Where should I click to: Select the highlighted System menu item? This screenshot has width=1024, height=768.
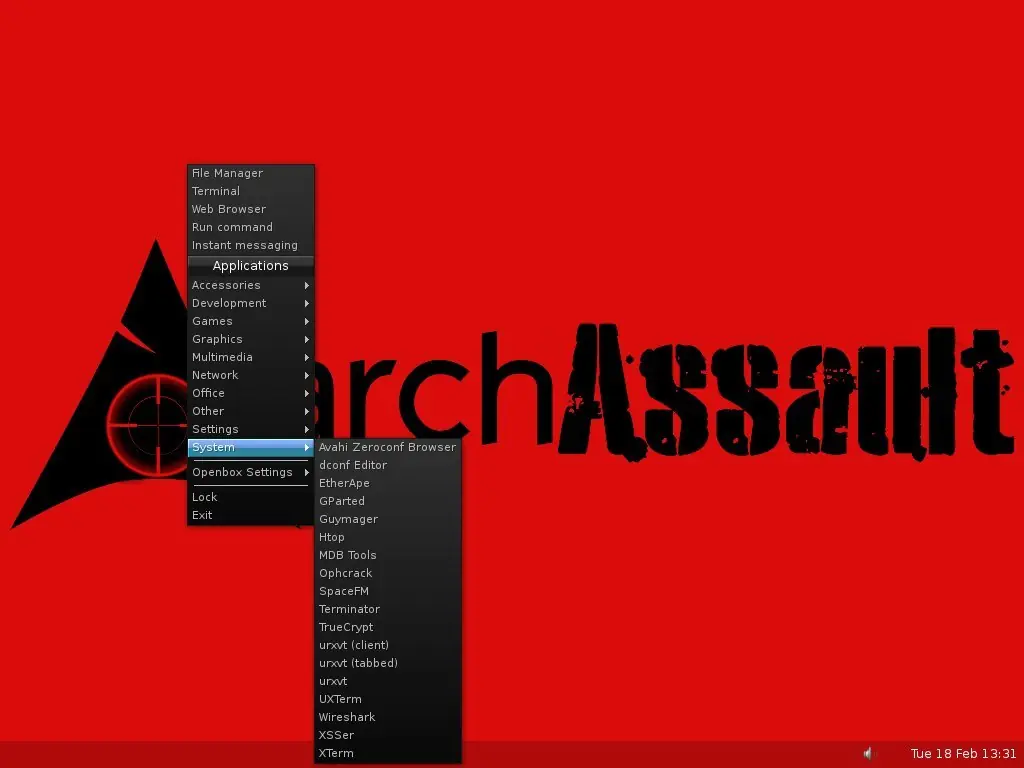pyautogui.click(x=251, y=447)
